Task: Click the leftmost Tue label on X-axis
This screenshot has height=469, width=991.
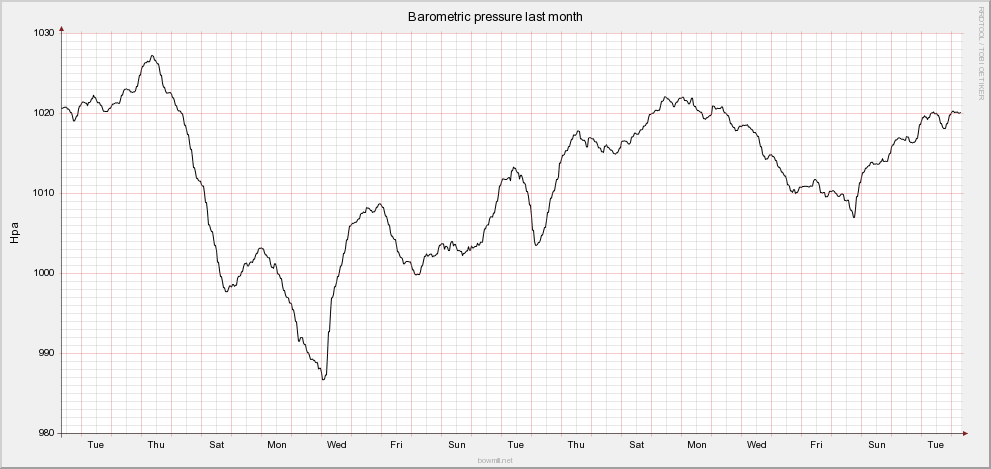Action: tap(96, 444)
